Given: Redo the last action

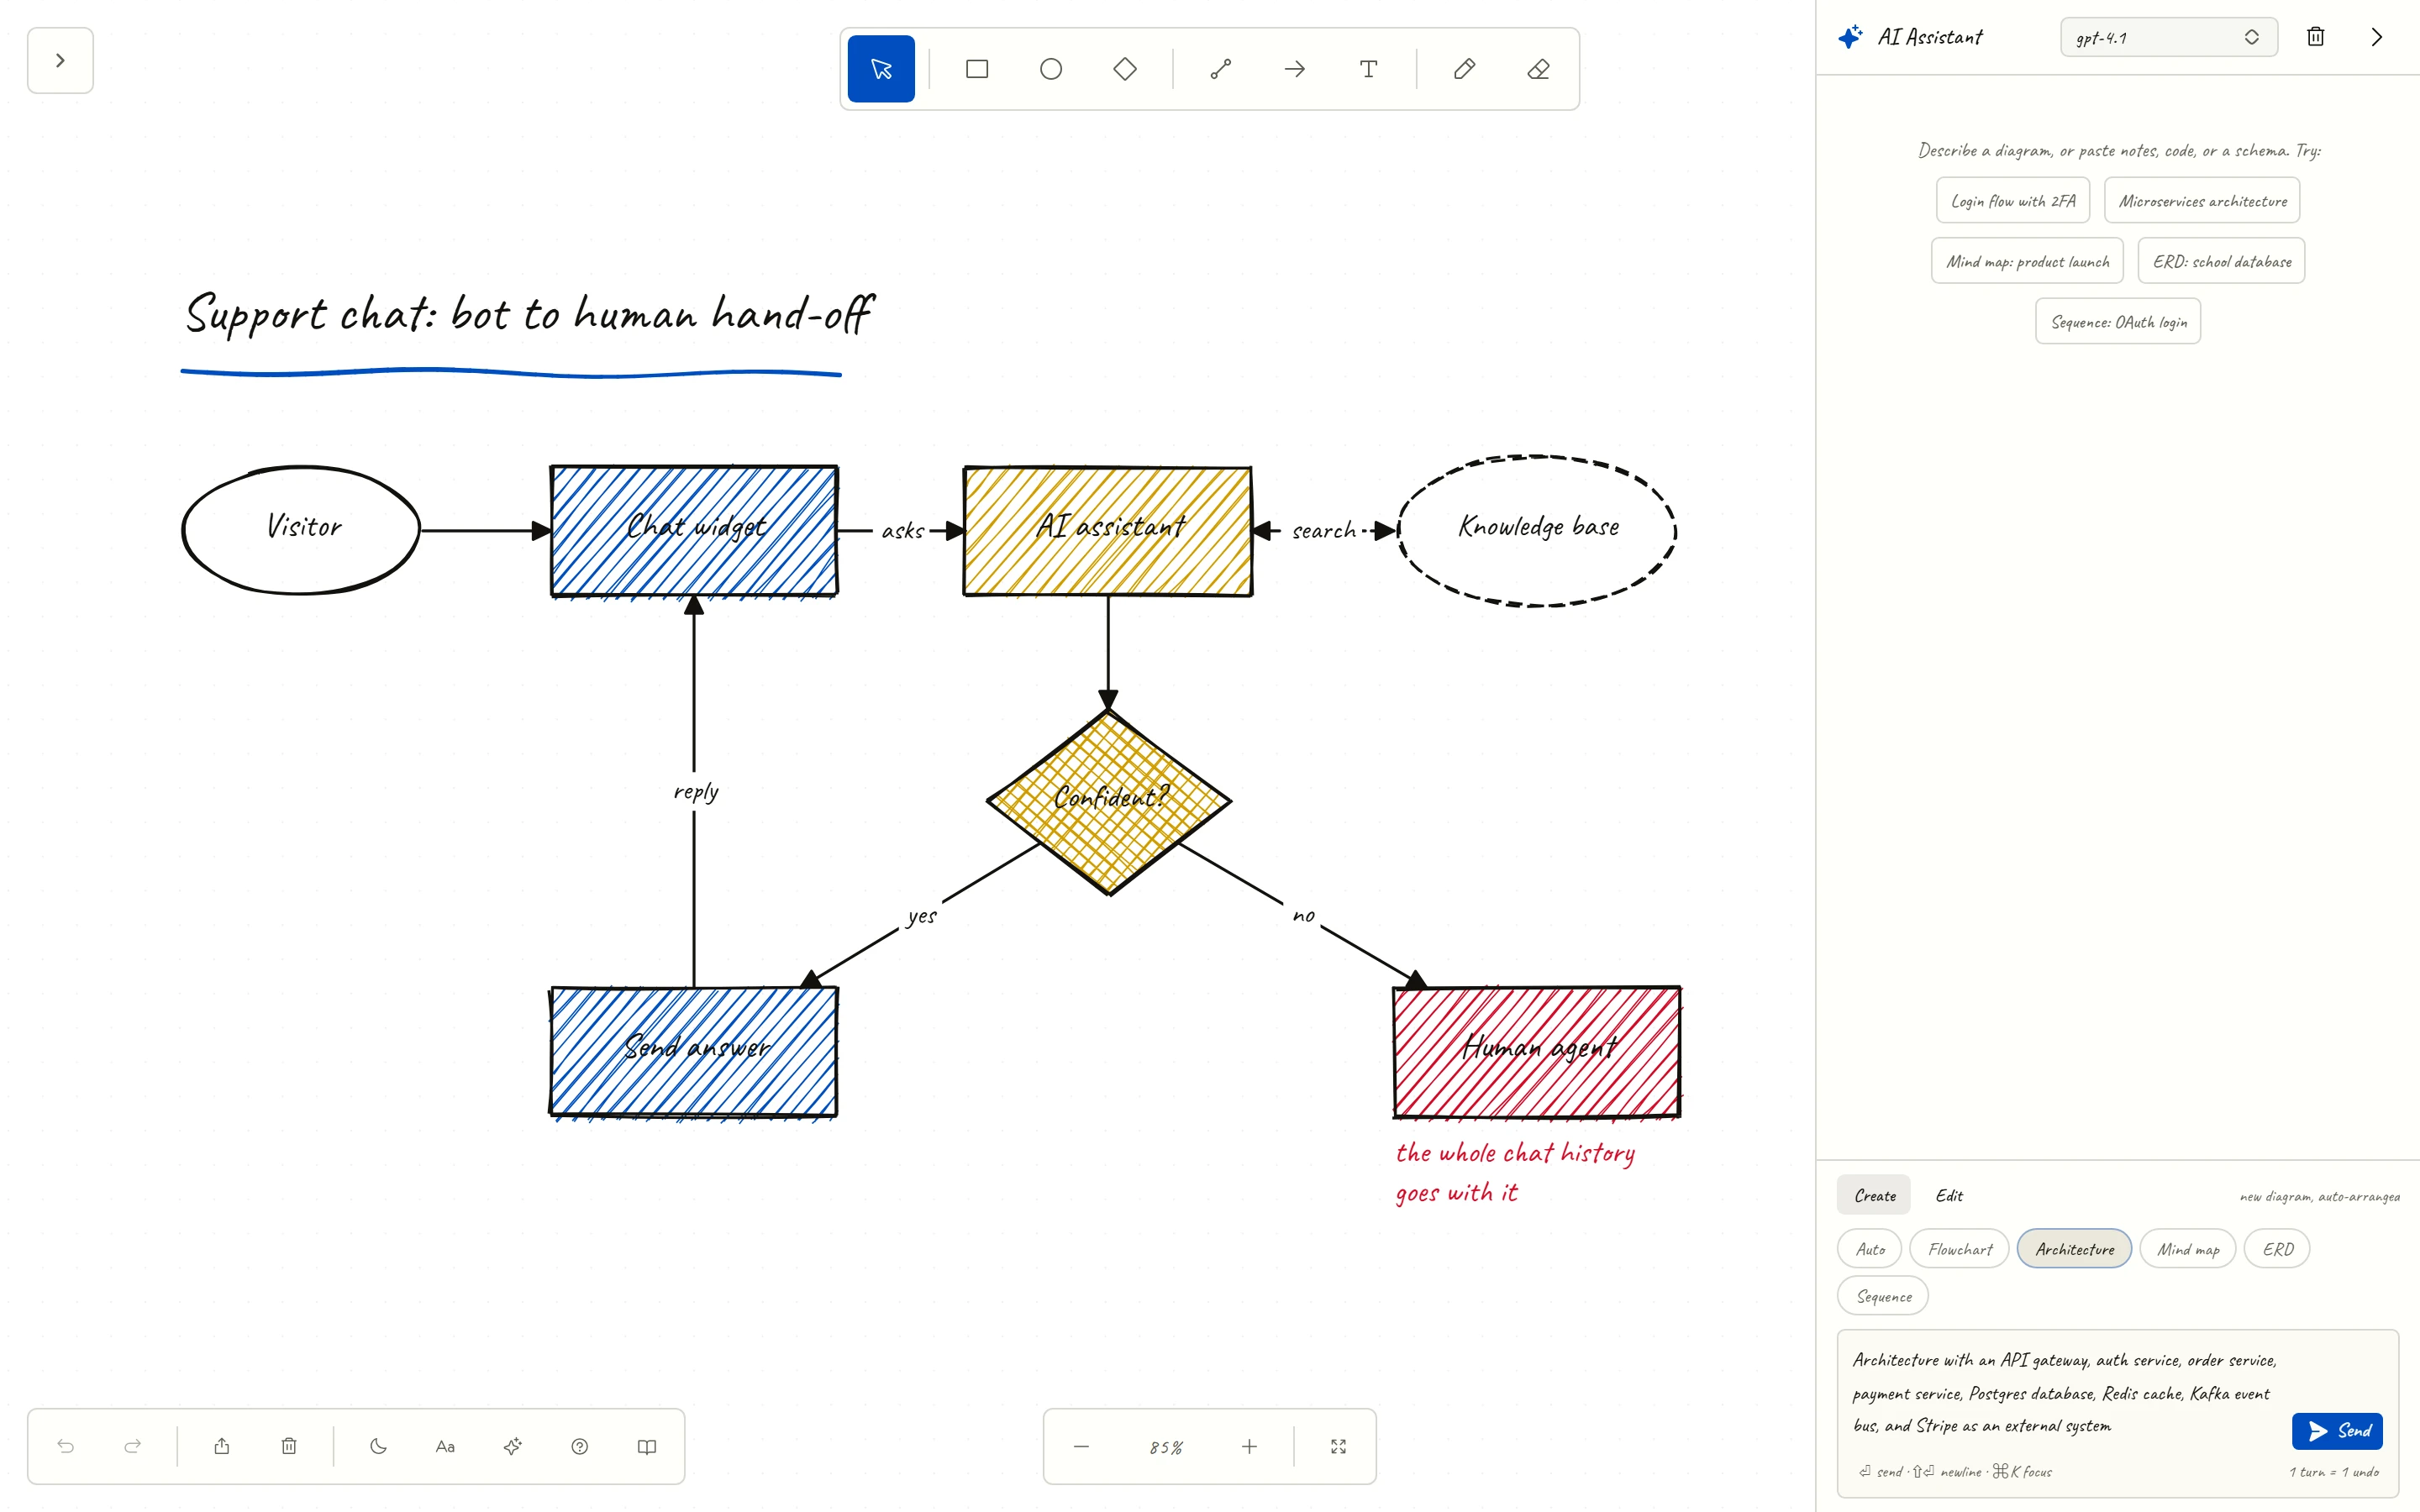Looking at the screenshot, I should (x=132, y=1446).
